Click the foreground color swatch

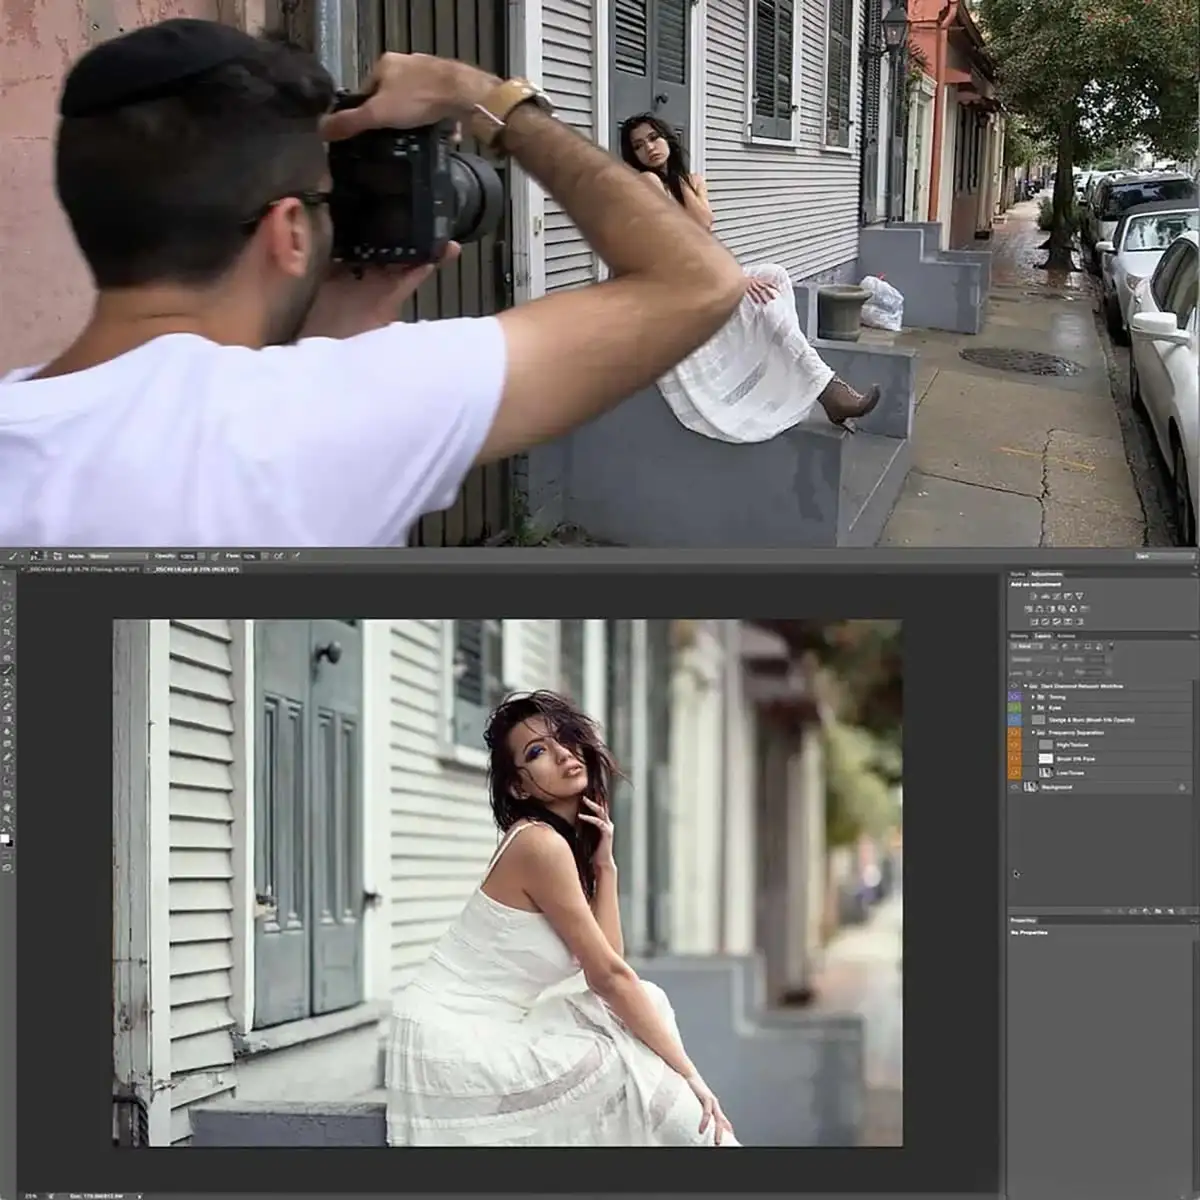(5, 838)
